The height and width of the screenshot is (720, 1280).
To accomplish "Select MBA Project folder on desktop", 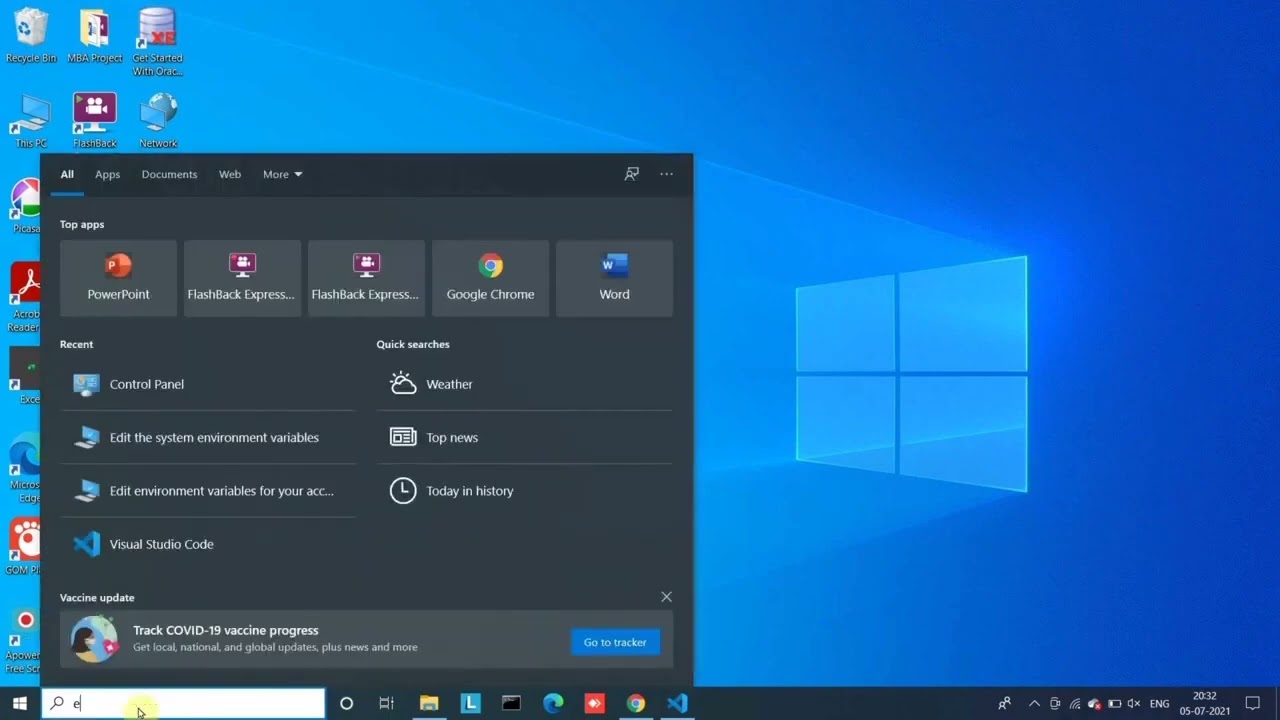I will click(x=94, y=37).
